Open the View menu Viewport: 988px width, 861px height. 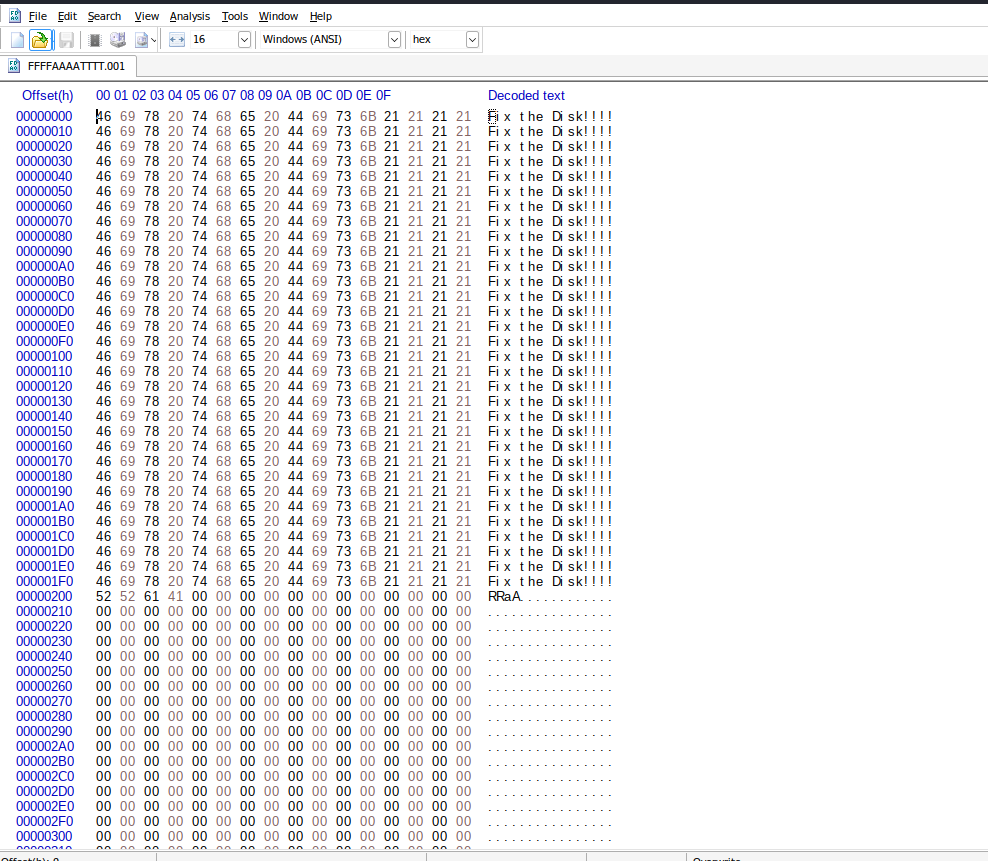(x=146, y=16)
